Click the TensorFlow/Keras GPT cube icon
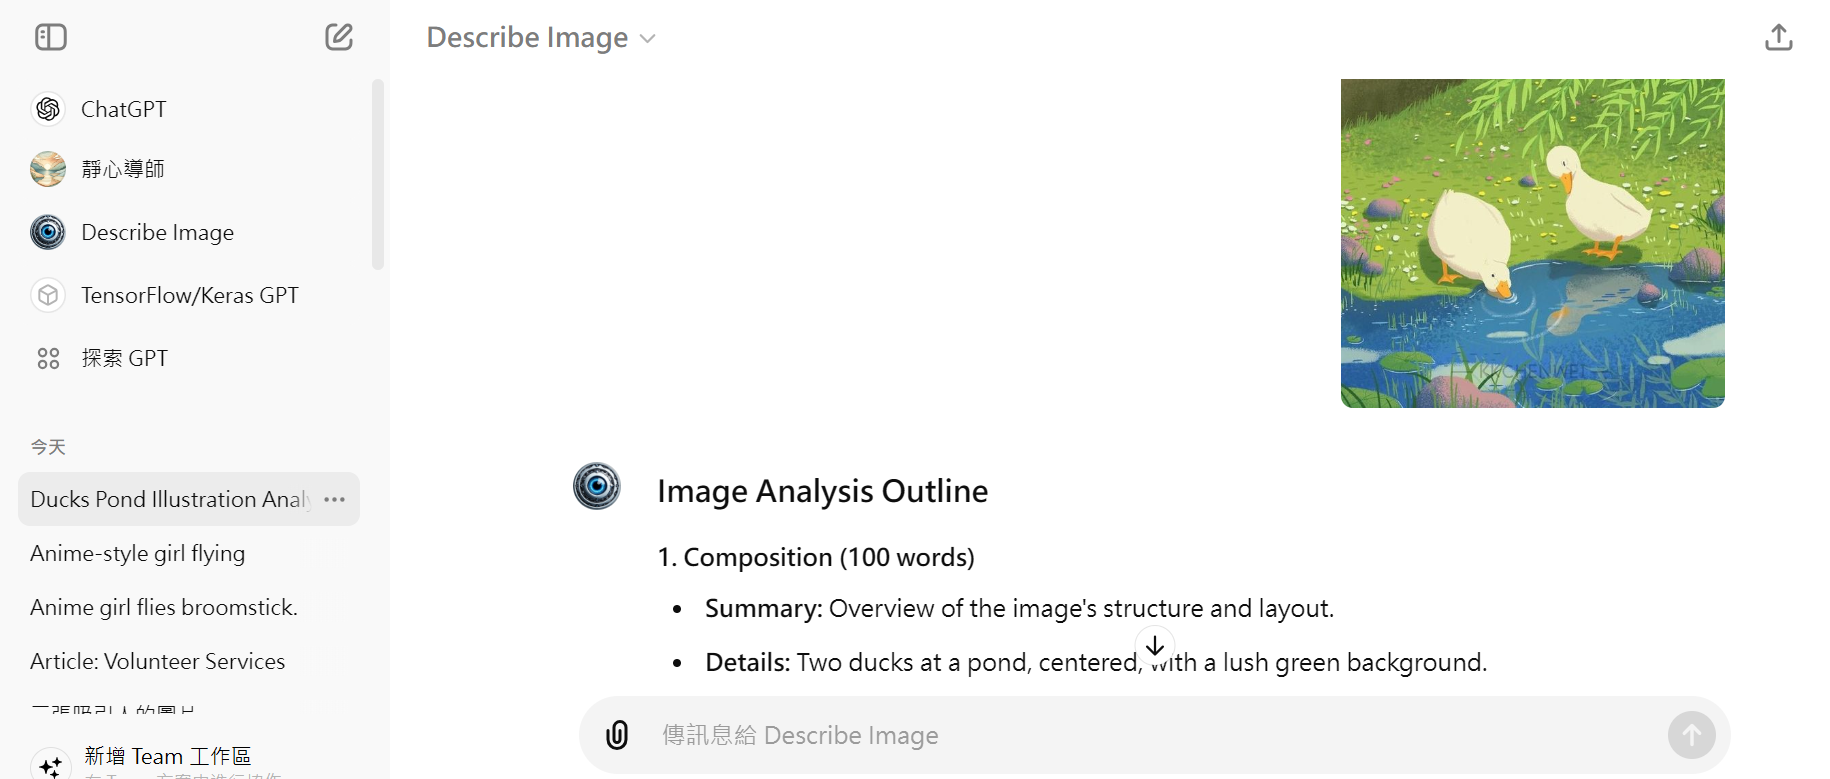The width and height of the screenshot is (1830, 779). [48, 296]
